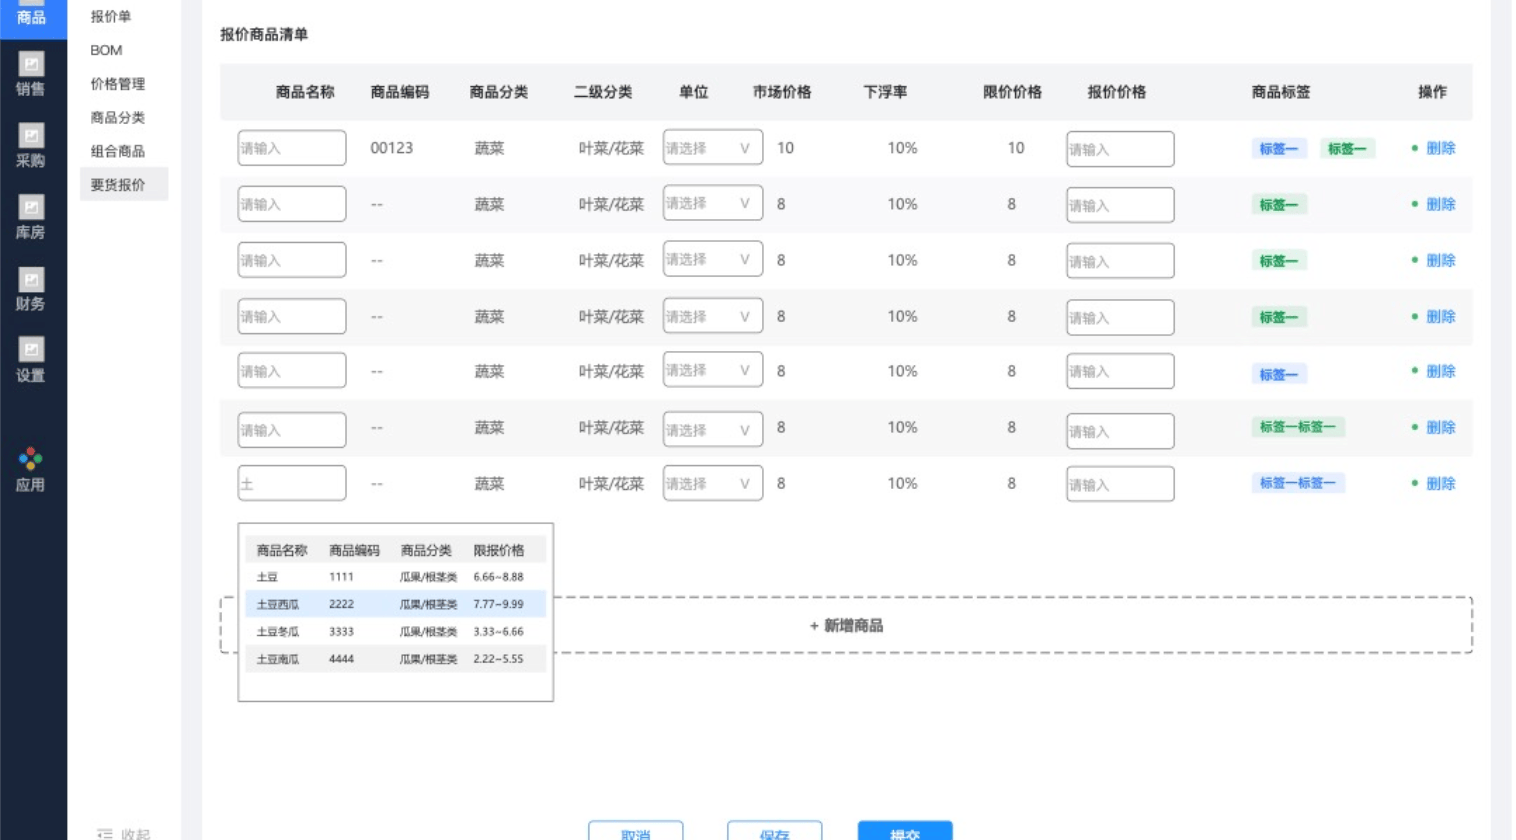Viewport: 1516px width, 840px height.
Task: Go to 价格管理 in the submenu
Action: [118, 84]
